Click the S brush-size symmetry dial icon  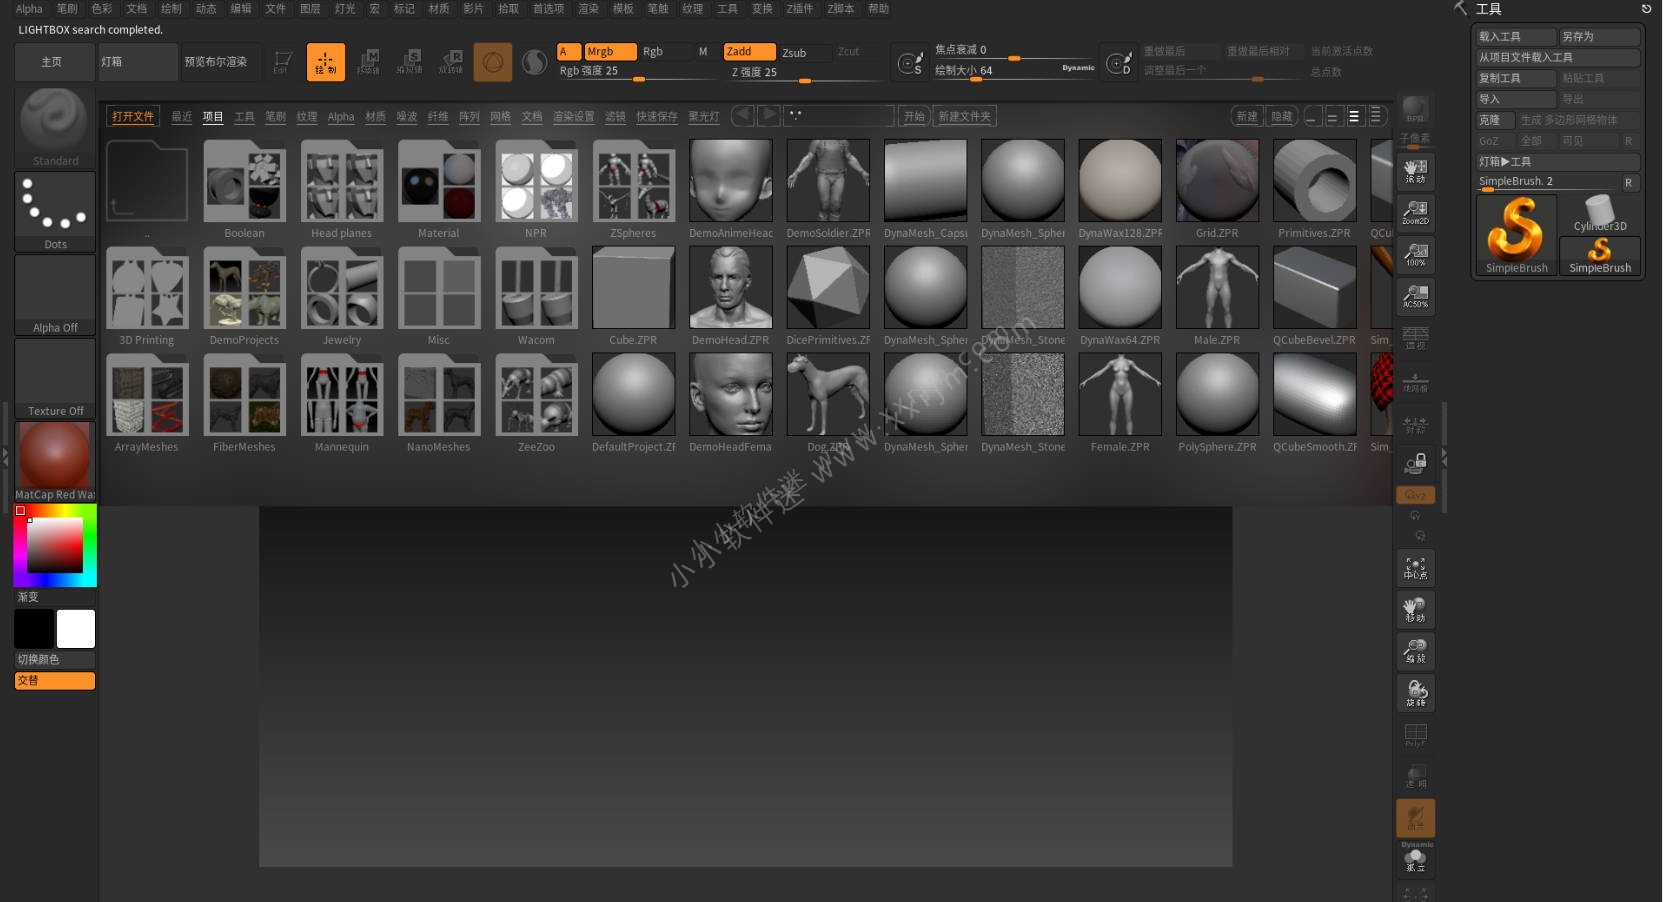click(x=910, y=64)
